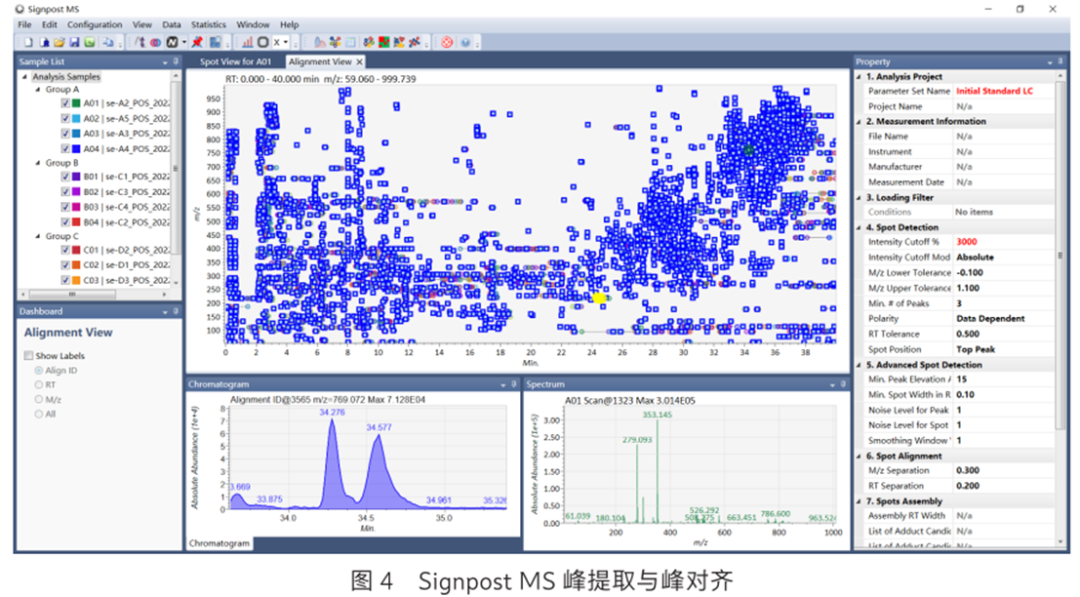Click the multicolor scatter dots icon
Viewport: 1080px width, 597px height.
pyautogui.click(x=368, y=42)
